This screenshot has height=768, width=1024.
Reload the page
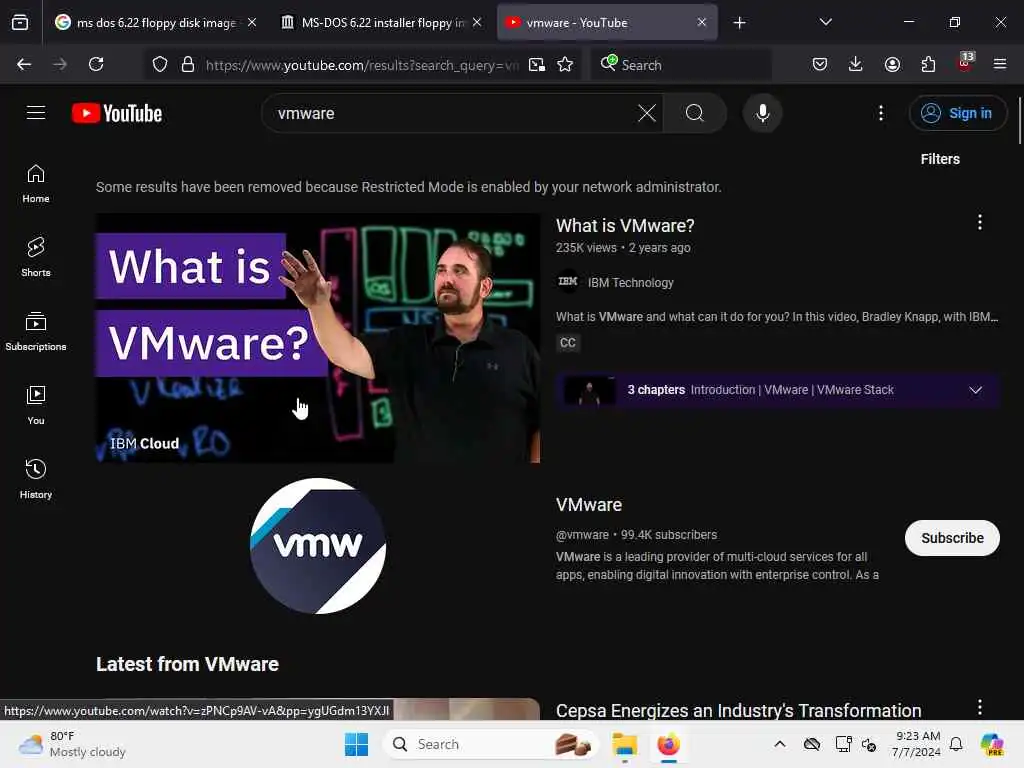pyautogui.click(x=96, y=64)
